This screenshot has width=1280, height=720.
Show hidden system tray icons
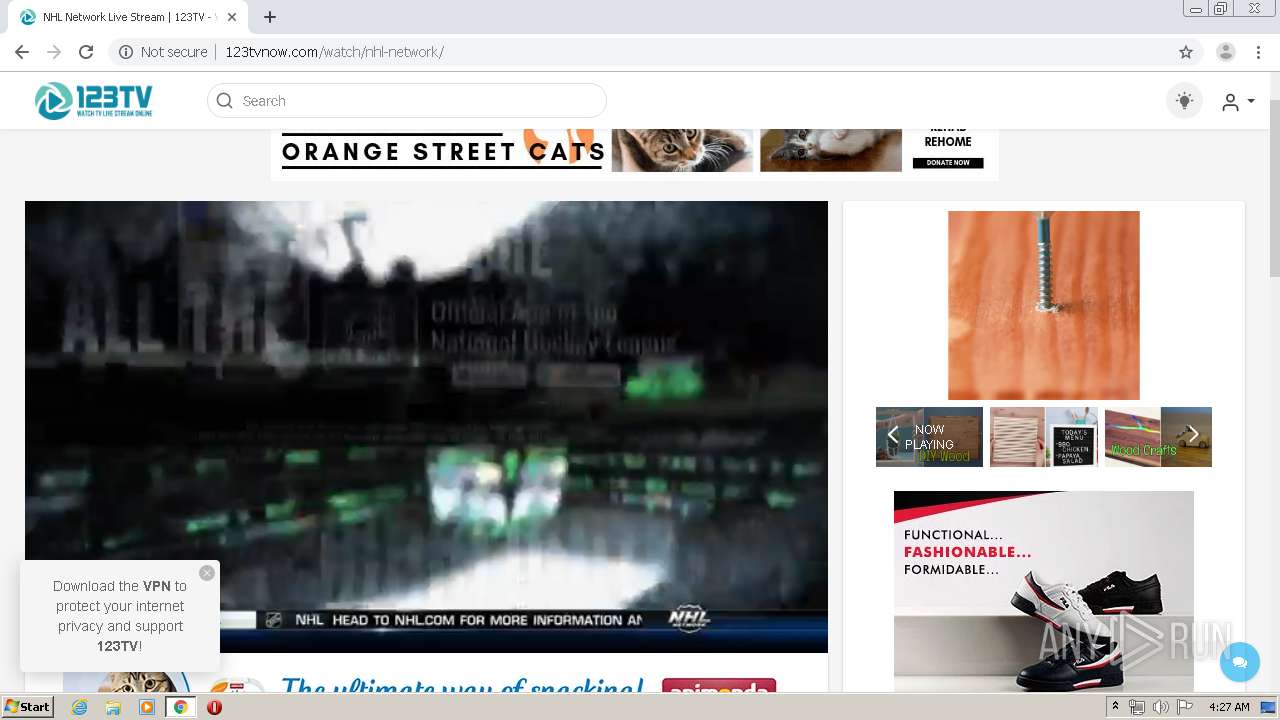[x=1115, y=707]
